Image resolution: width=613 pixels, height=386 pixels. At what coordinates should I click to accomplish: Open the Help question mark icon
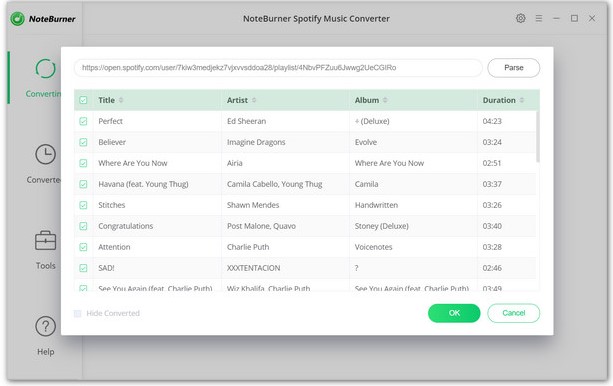click(46, 326)
